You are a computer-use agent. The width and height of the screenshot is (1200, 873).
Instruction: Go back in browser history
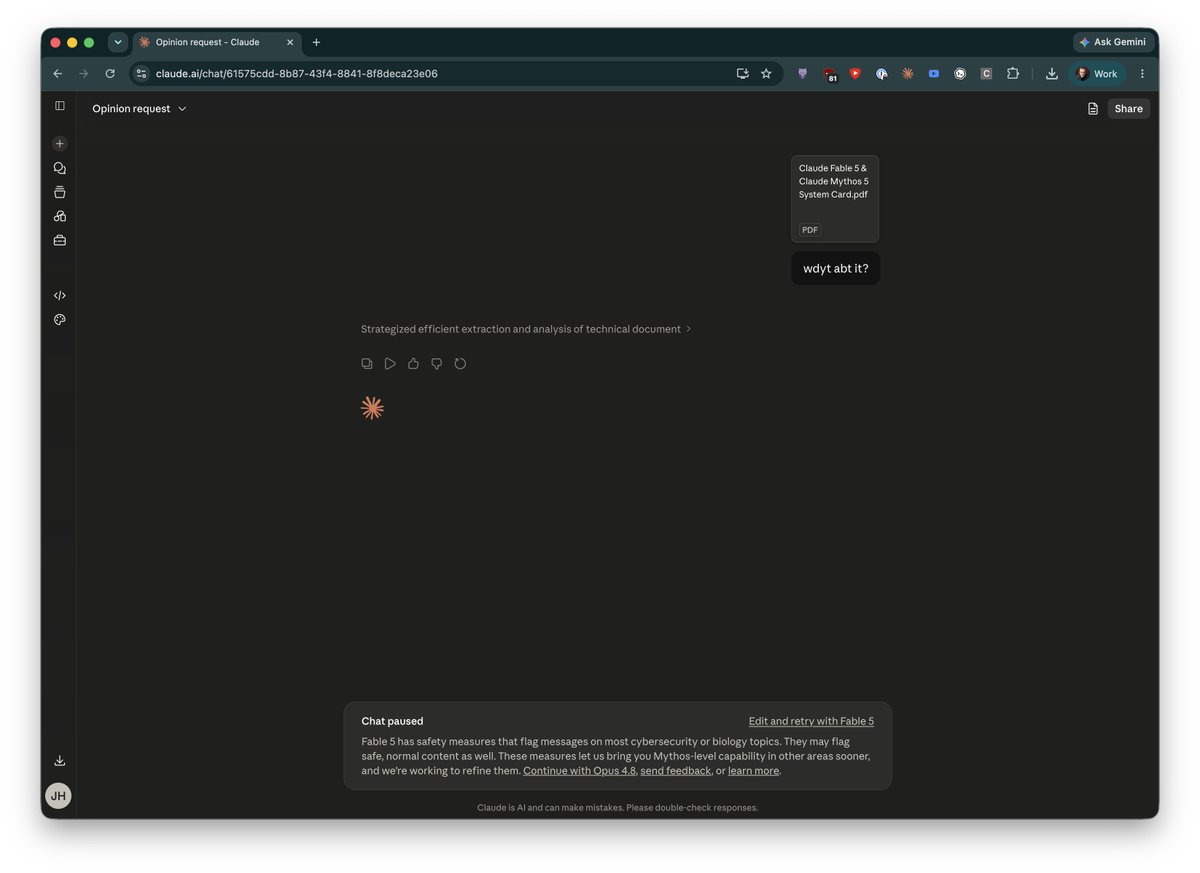point(57,74)
